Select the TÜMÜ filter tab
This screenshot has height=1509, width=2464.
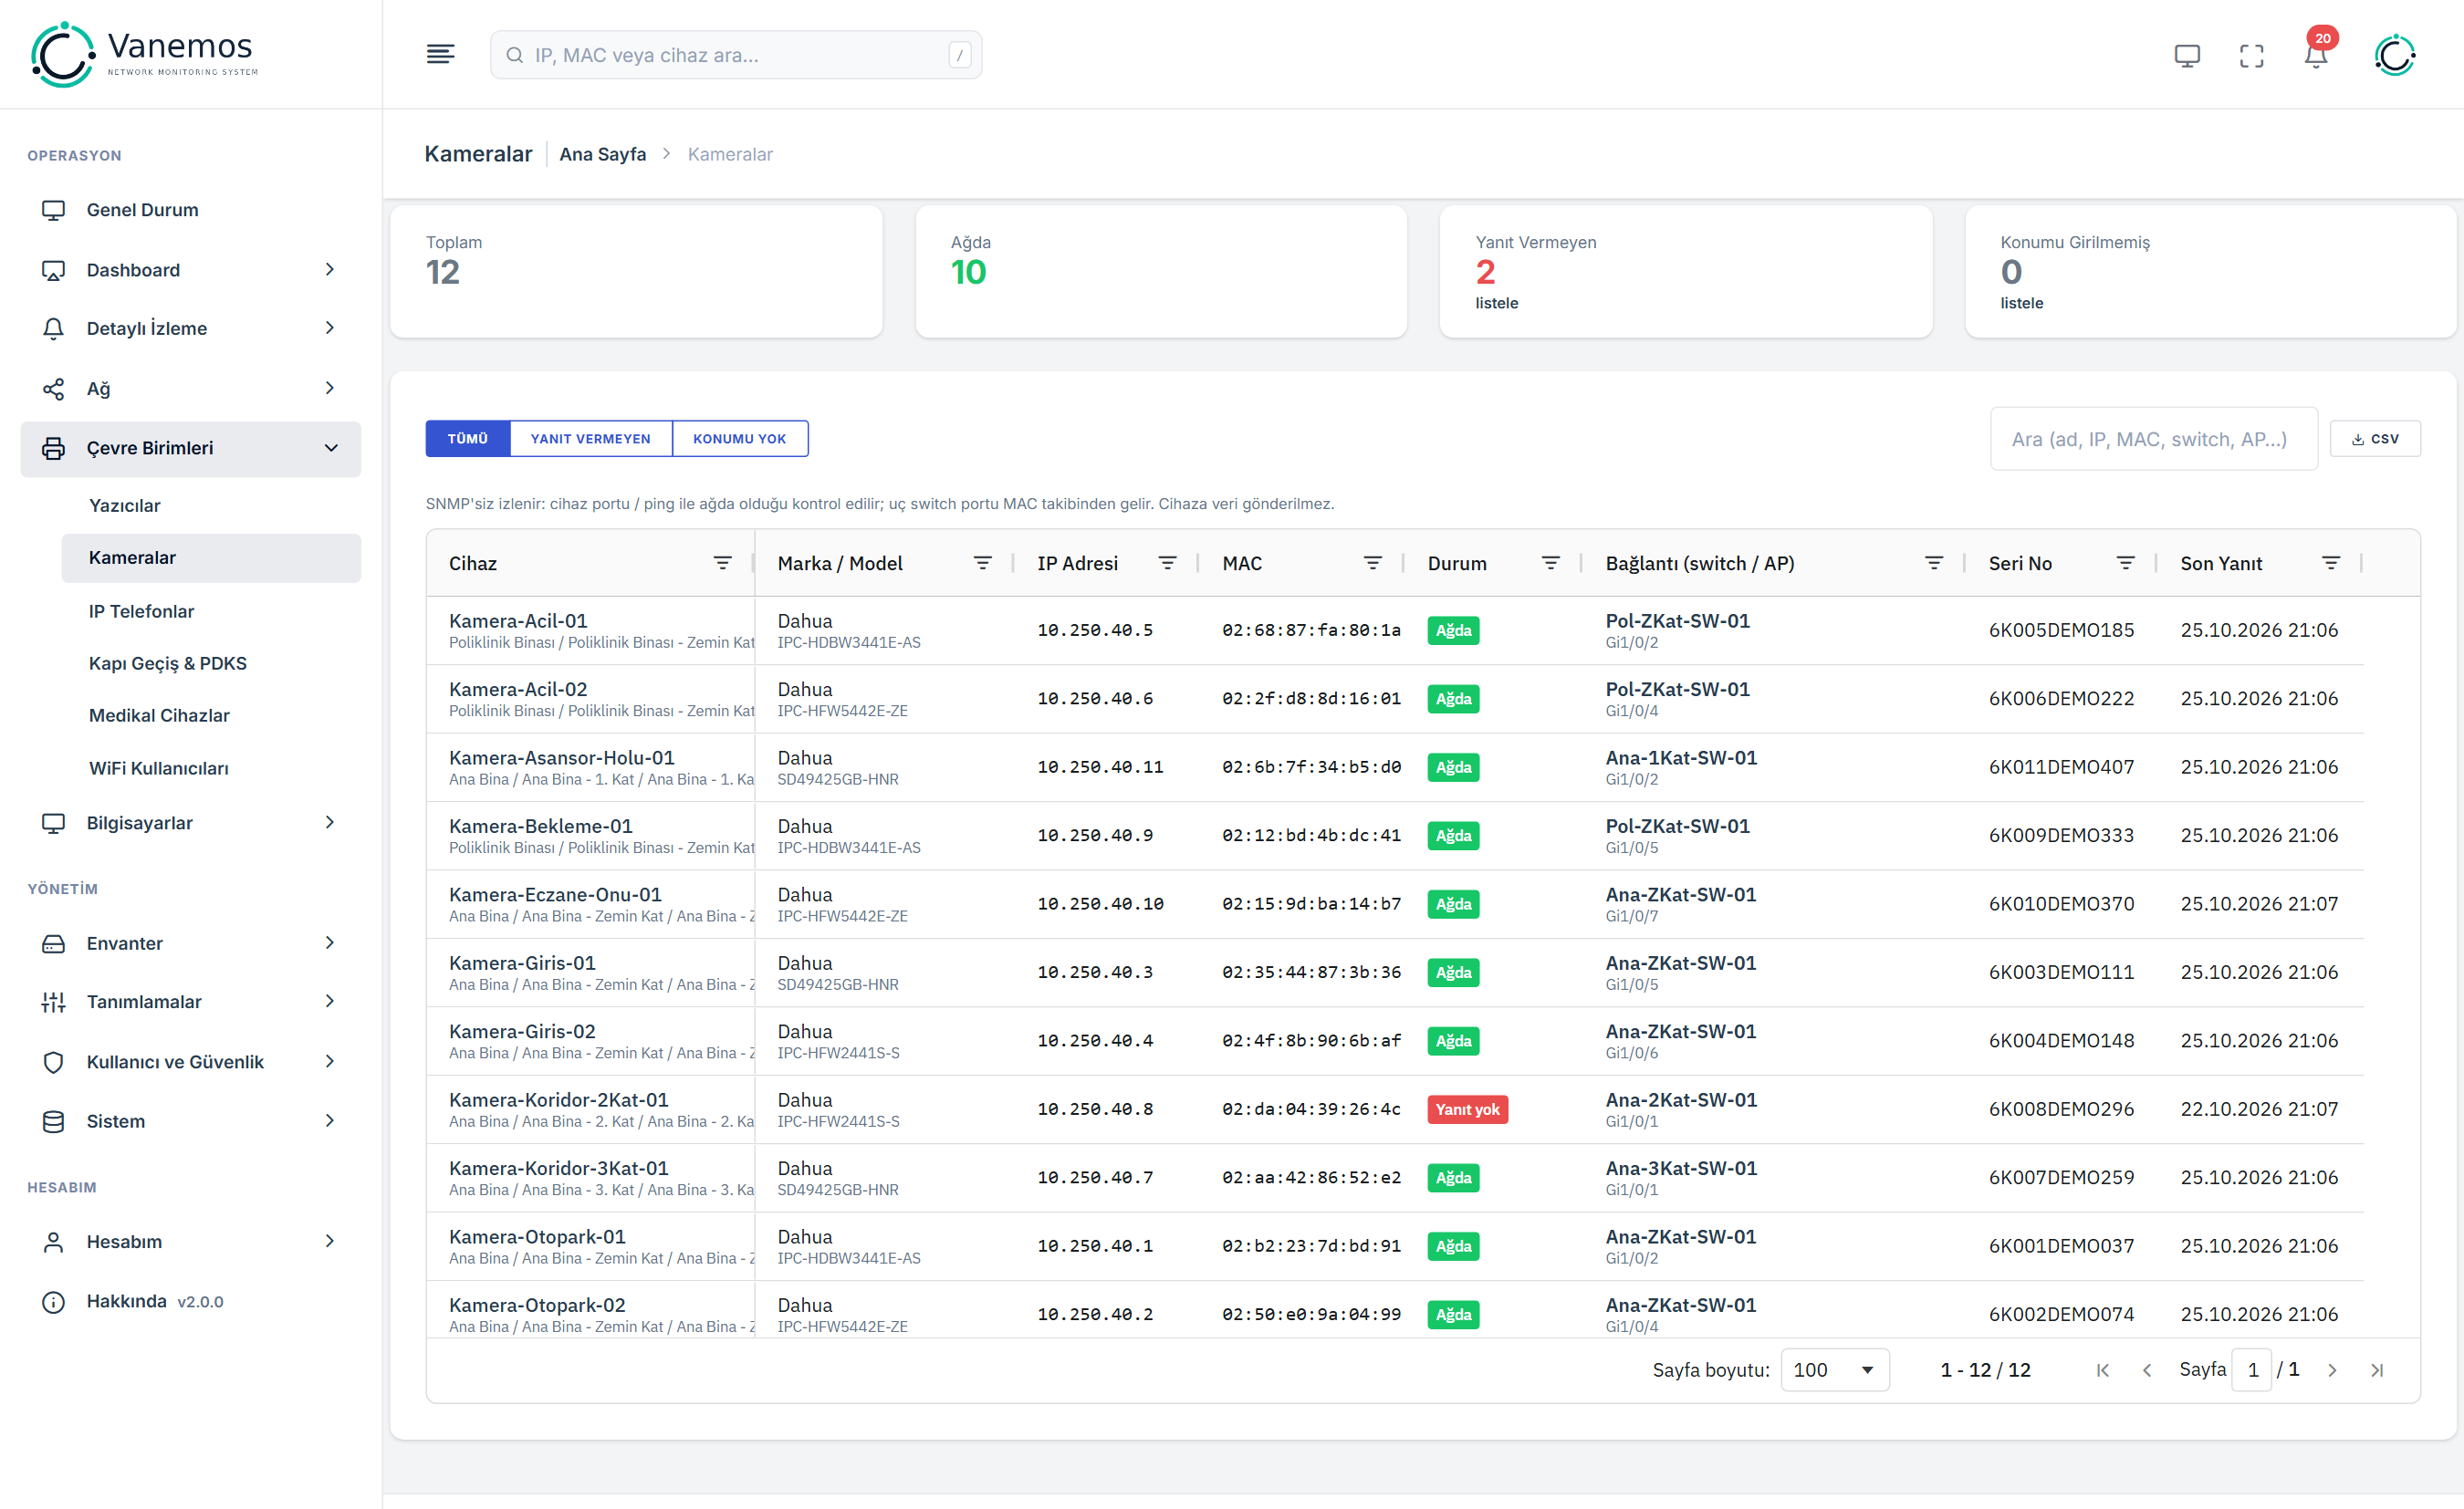[x=467, y=438]
